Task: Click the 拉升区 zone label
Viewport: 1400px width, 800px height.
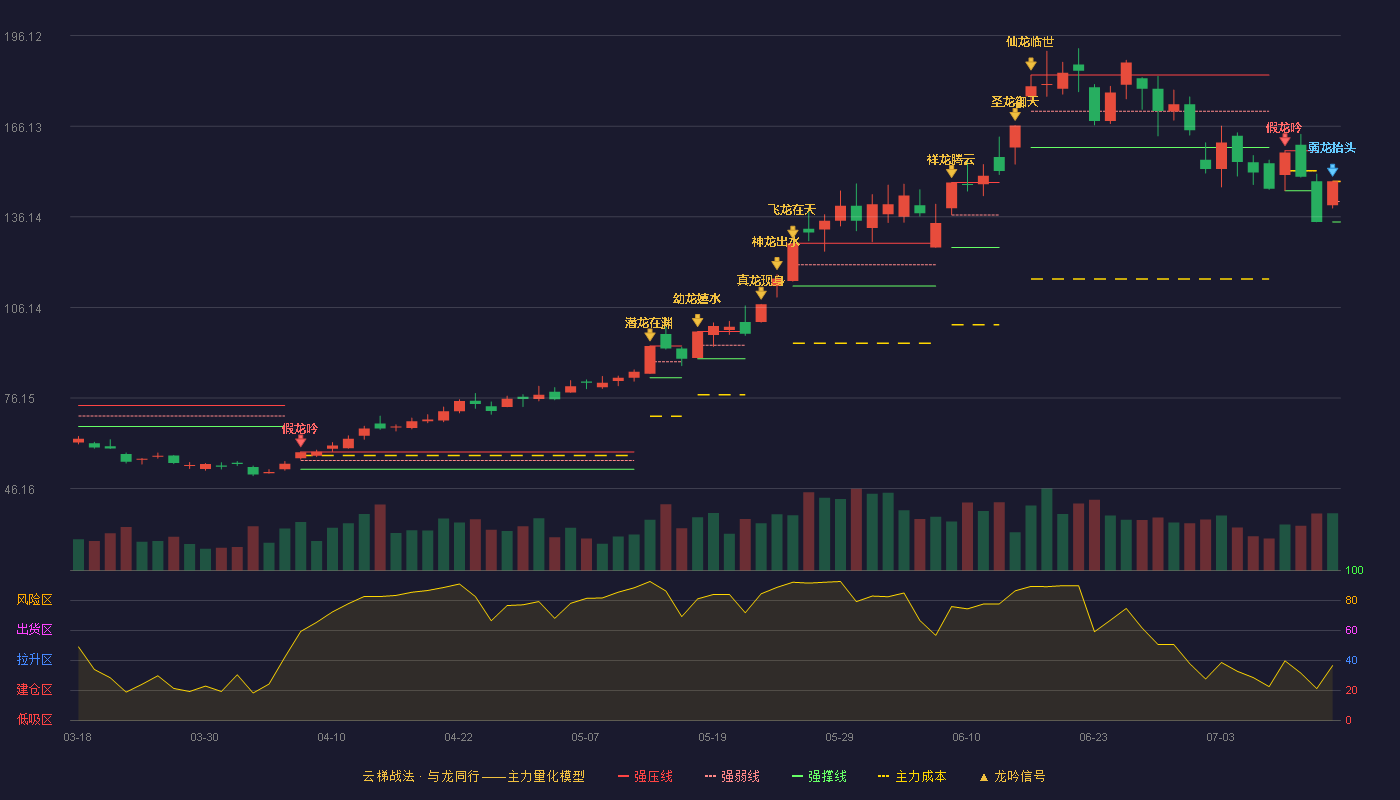Action: point(34,660)
